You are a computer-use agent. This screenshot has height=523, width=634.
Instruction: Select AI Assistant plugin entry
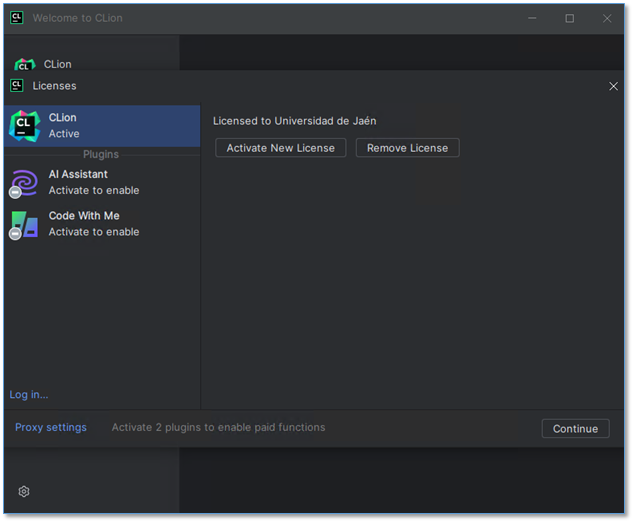pos(102,182)
